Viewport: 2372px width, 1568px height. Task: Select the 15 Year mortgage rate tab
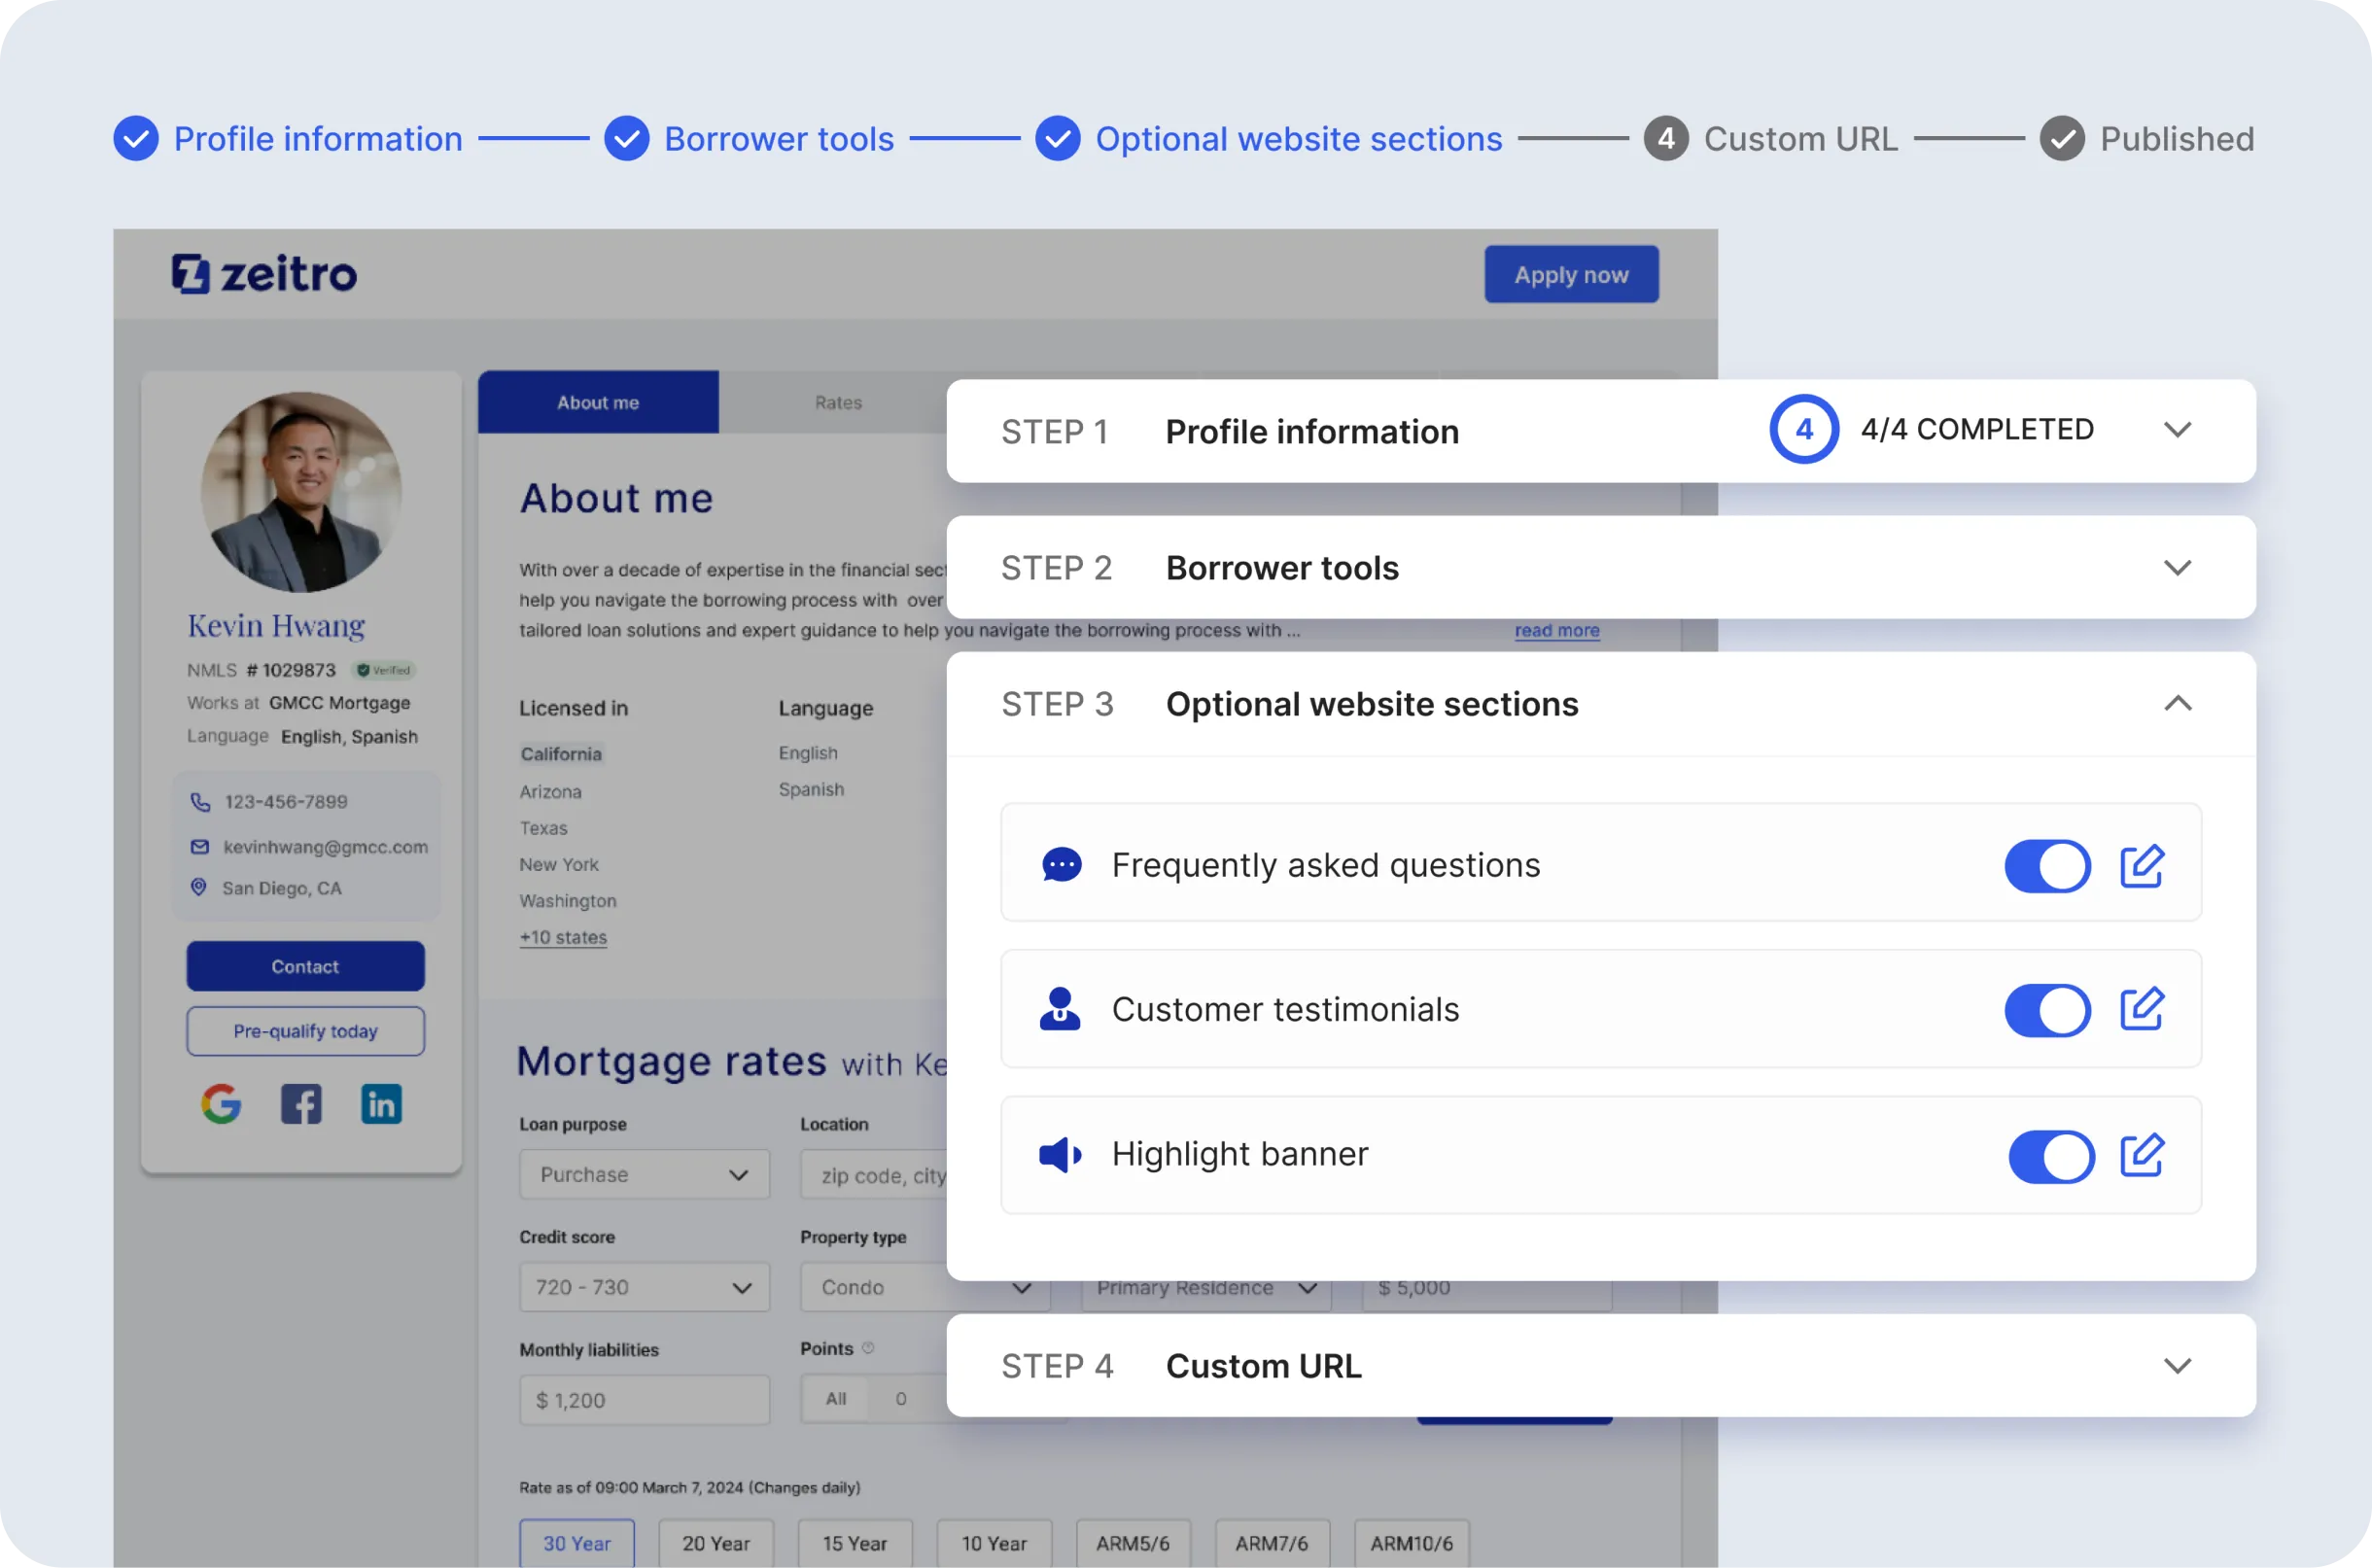pos(855,1542)
